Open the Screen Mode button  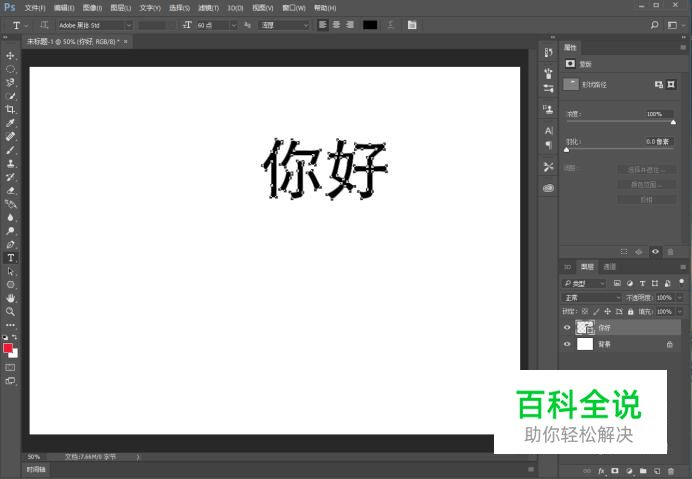click(x=10, y=381)
